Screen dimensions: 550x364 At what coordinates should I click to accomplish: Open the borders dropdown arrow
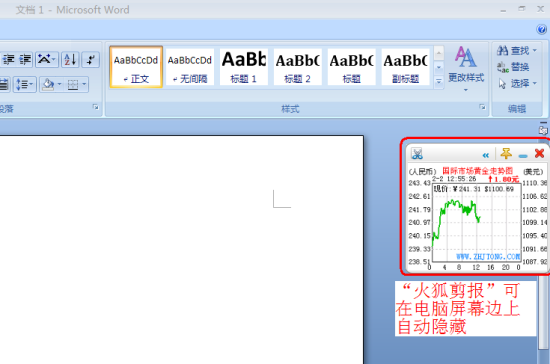pos(84,84)
